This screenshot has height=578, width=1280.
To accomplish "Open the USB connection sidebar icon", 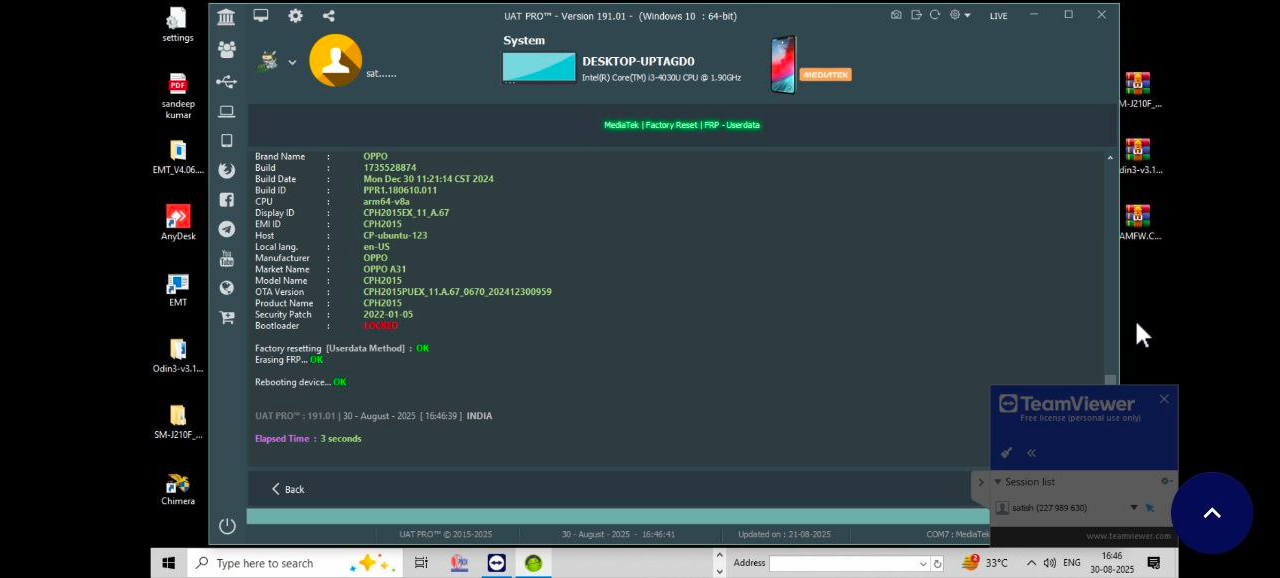I will click(226, 81).
